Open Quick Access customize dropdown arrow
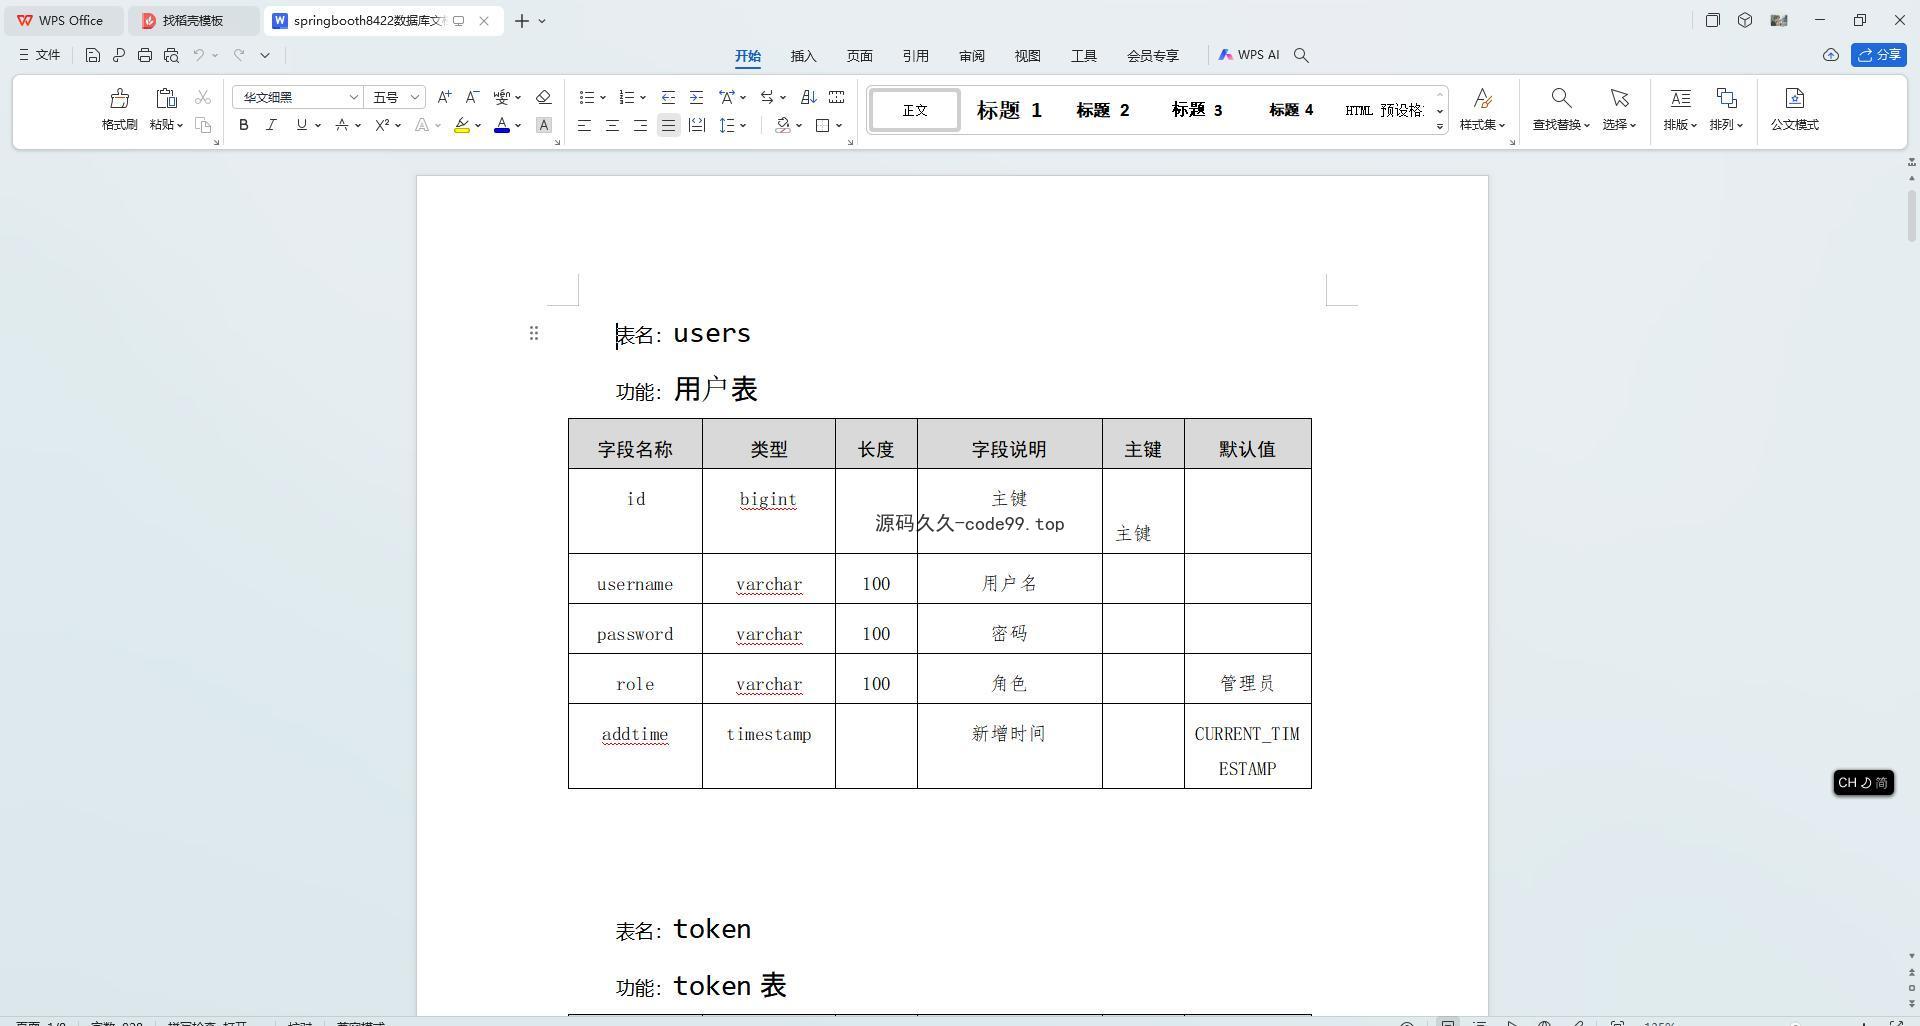The image size is (1920, 1026). coord(265,55)
